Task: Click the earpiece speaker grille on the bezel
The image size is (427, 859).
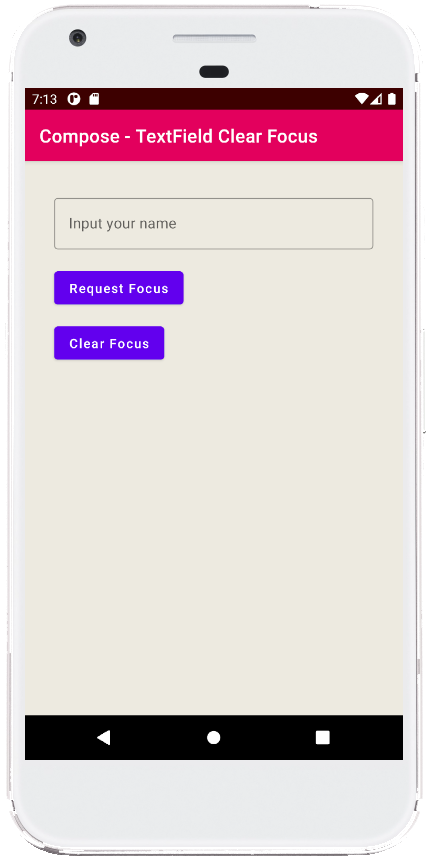Action: pos(214,39)
